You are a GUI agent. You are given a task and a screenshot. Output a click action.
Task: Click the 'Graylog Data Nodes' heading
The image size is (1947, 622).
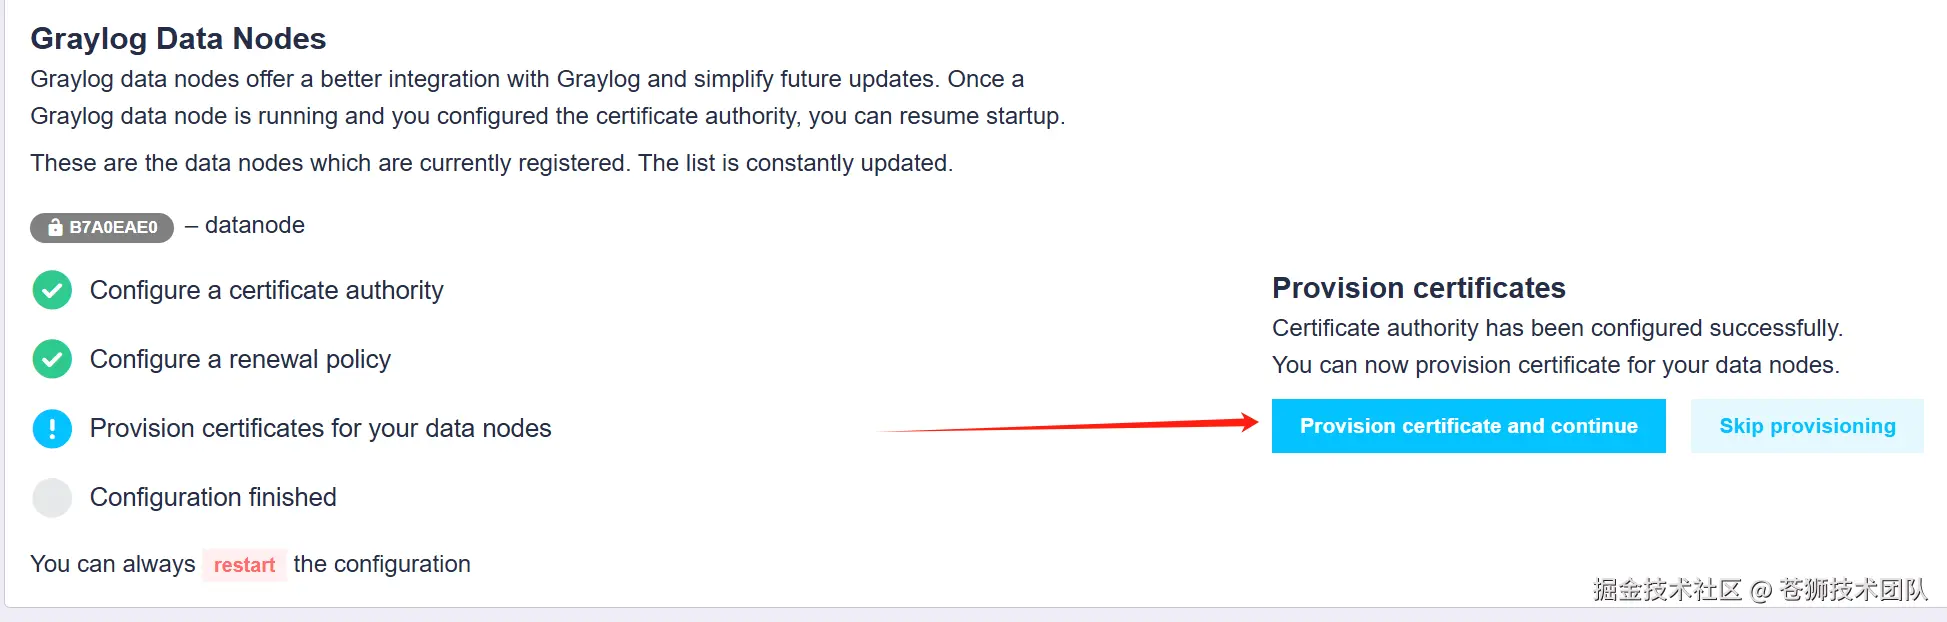(178, 39)
